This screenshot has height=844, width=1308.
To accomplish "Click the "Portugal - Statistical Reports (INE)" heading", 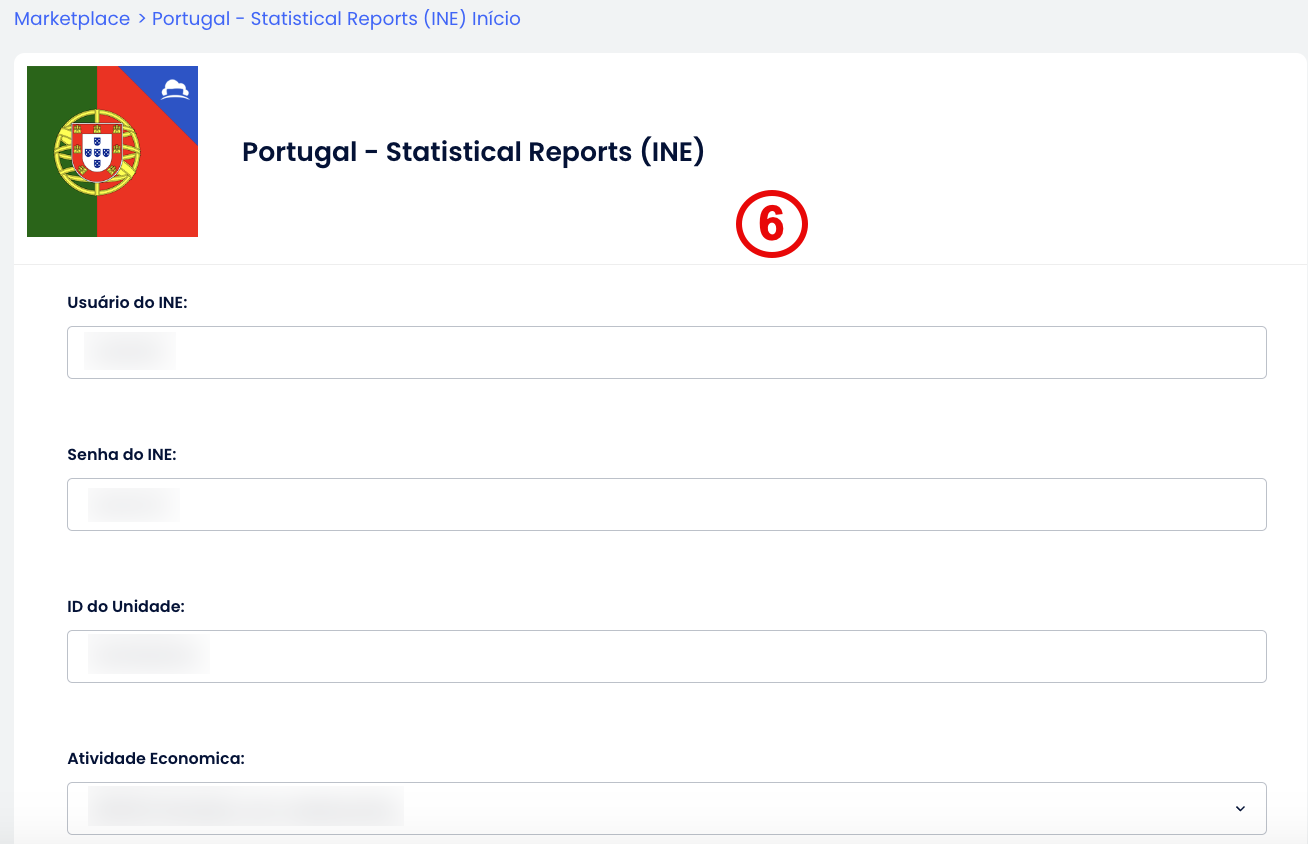I will [473, 152].
